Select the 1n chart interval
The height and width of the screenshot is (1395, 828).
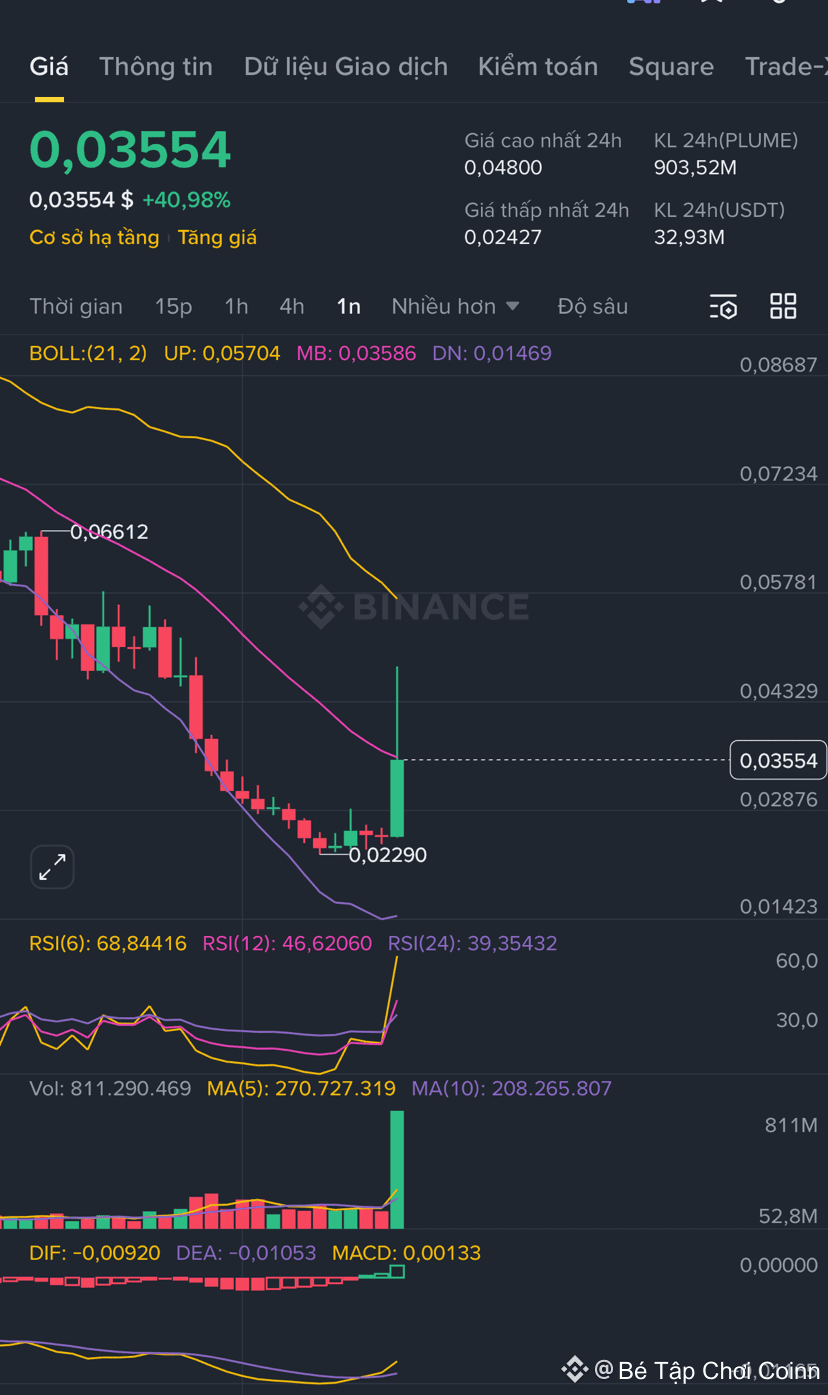tap(349, 306)
